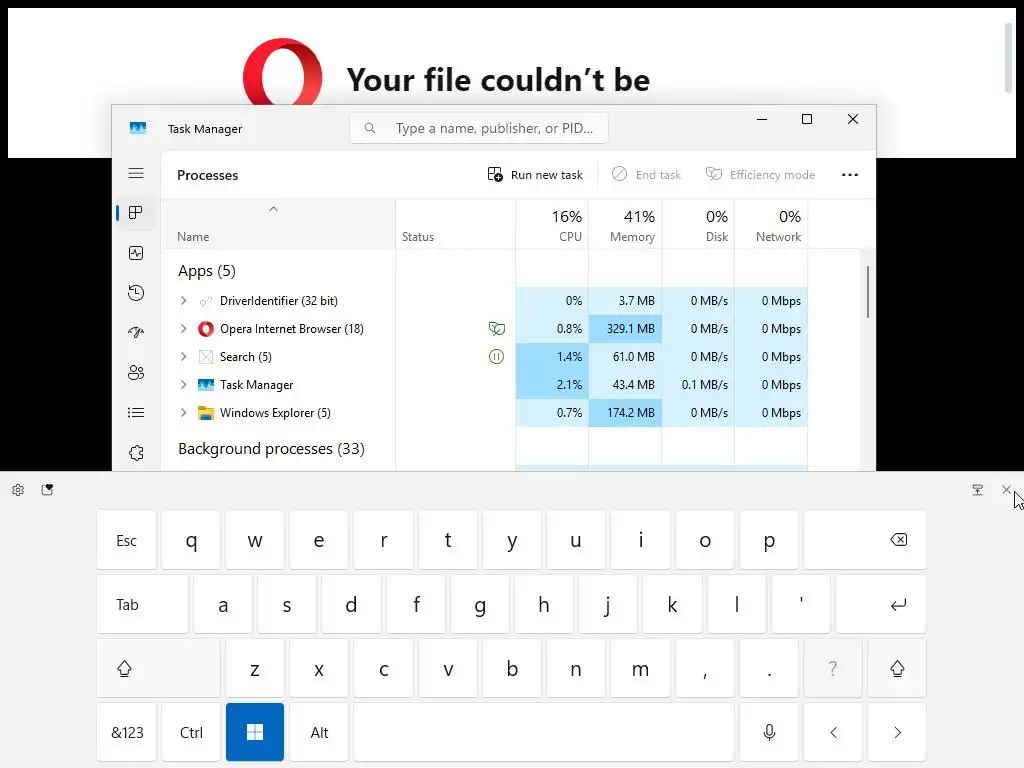Sort processes by Status column
The image size is (1024, 768).
(455, 225)
